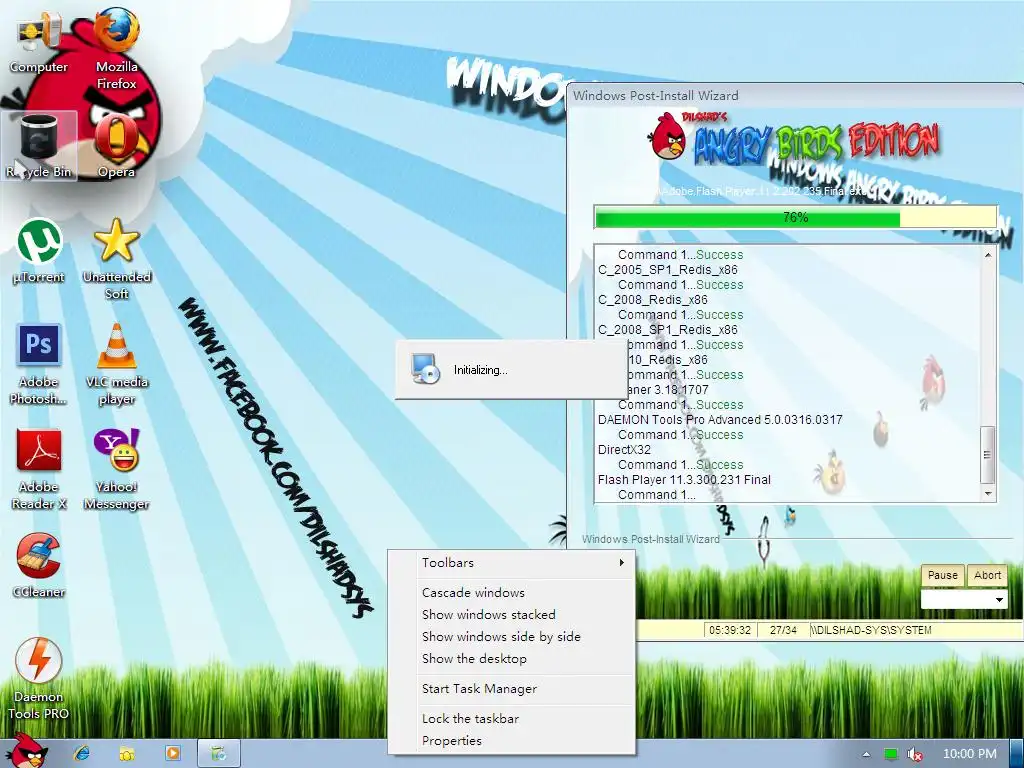Click the green tray status icon
Screen dimensions: 1024x768
tap(891, 754)
